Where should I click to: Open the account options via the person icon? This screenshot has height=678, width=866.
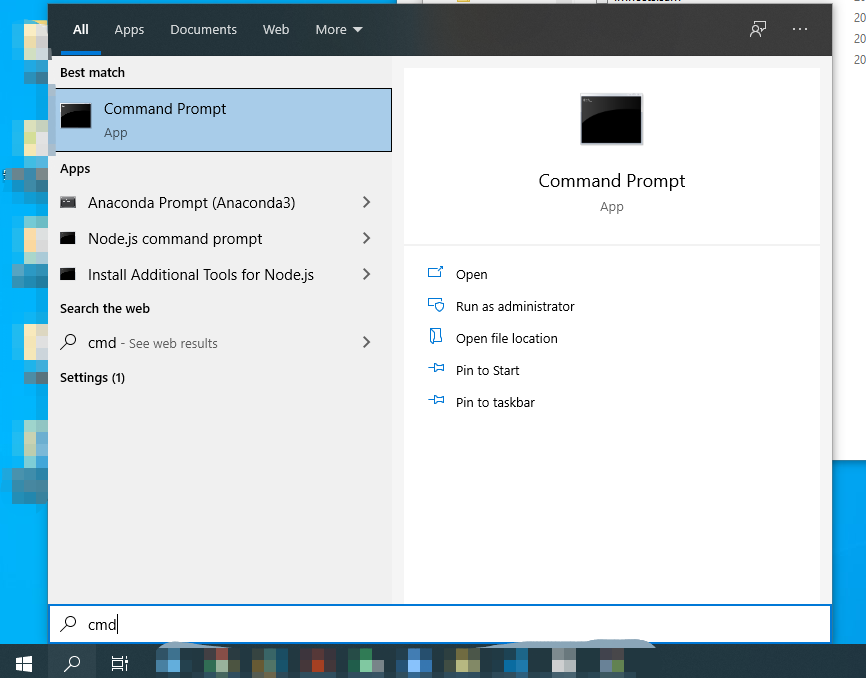coord(757,29)
